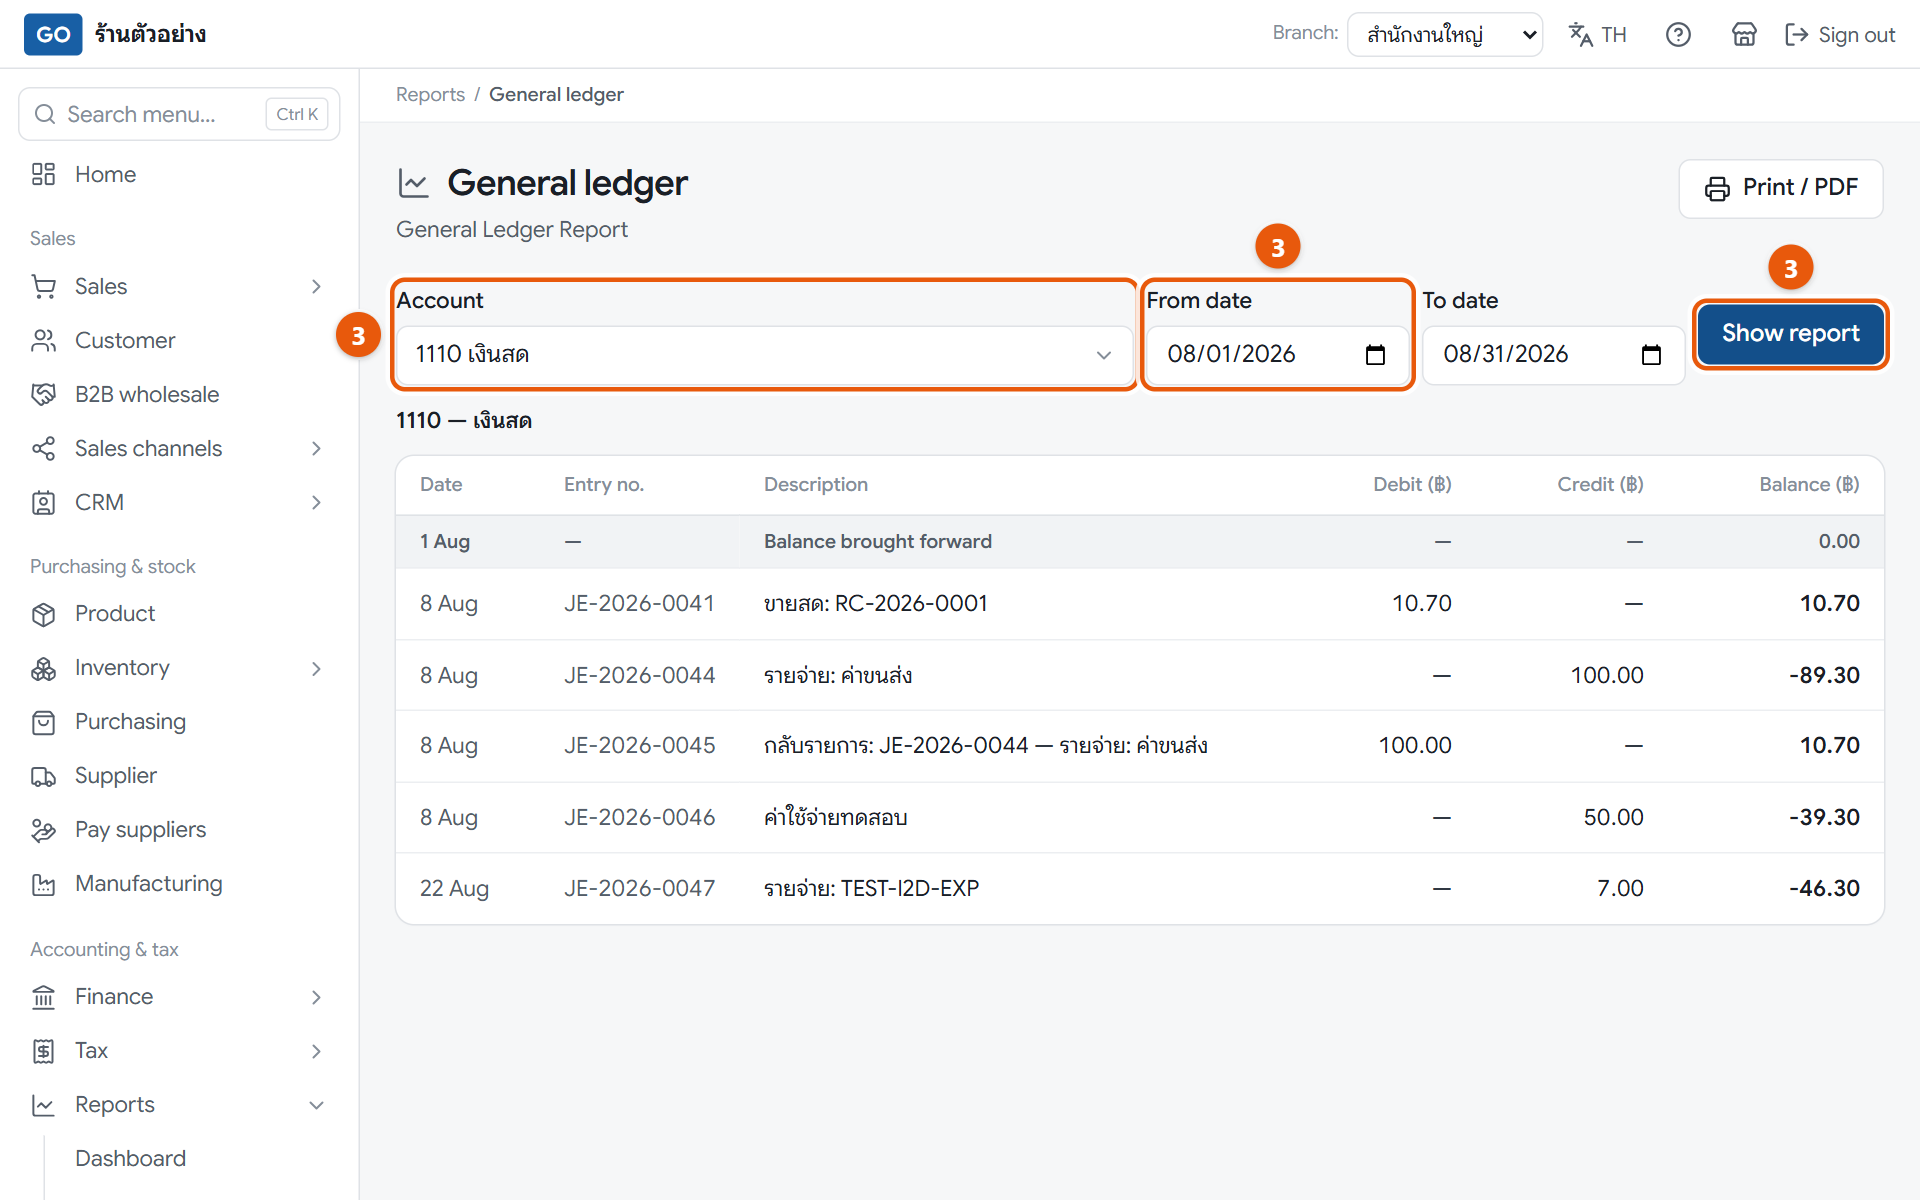Click the -46.30 balance value

tap(1824, 889)
